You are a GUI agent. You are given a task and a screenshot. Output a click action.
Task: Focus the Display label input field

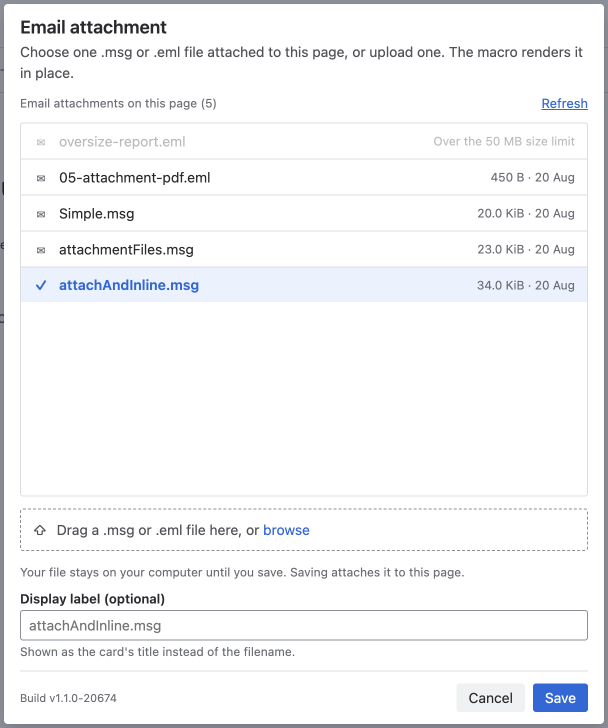point(304,625)
